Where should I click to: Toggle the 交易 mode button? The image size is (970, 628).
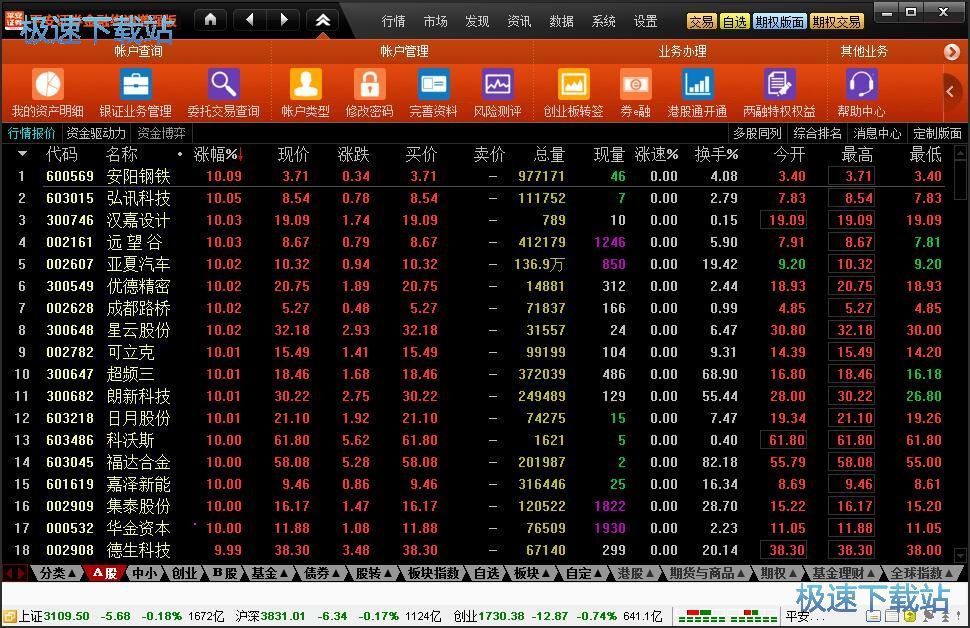coord(701,22)
